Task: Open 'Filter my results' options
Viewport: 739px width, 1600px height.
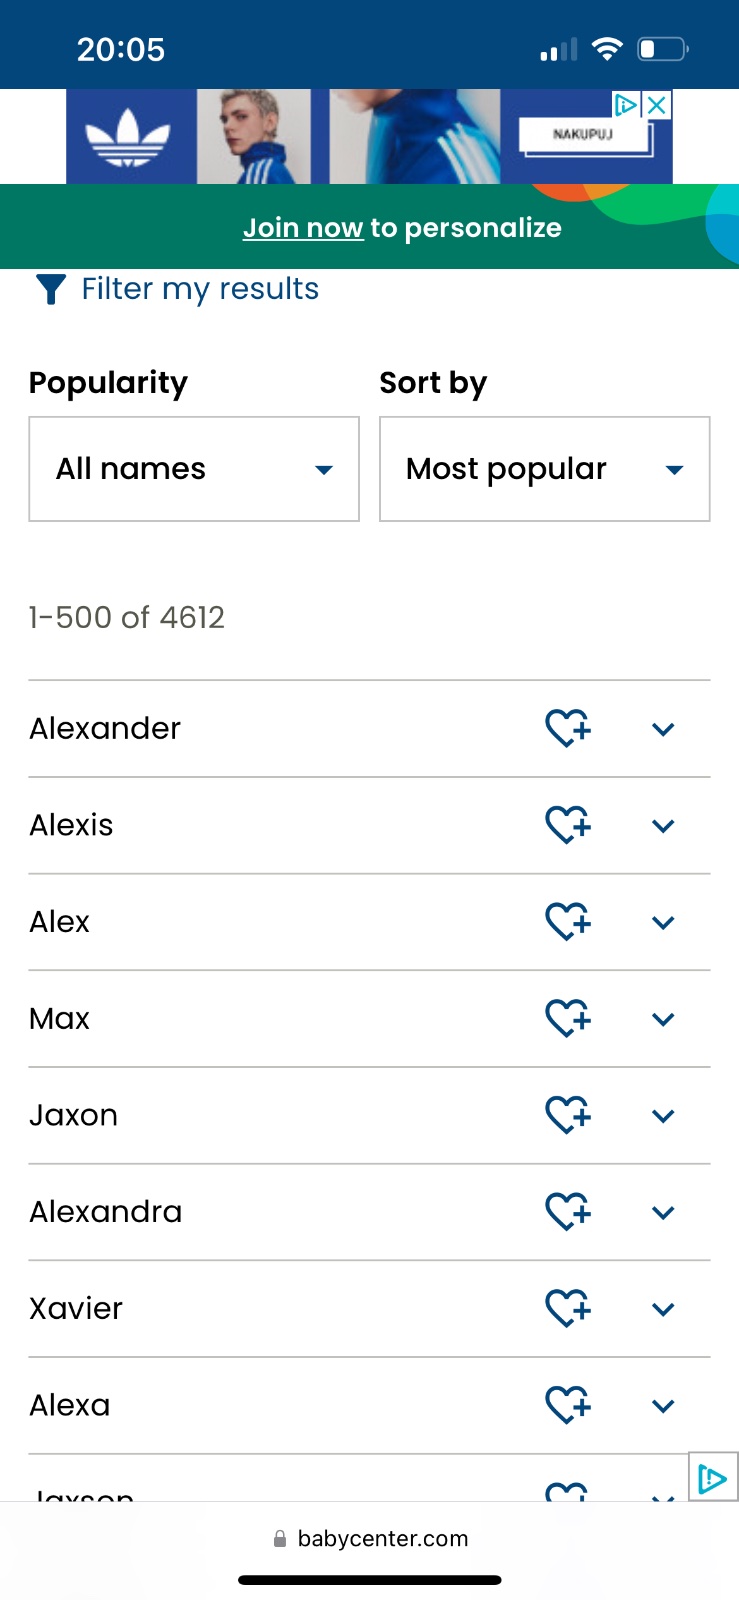Action: pos(200,289)
